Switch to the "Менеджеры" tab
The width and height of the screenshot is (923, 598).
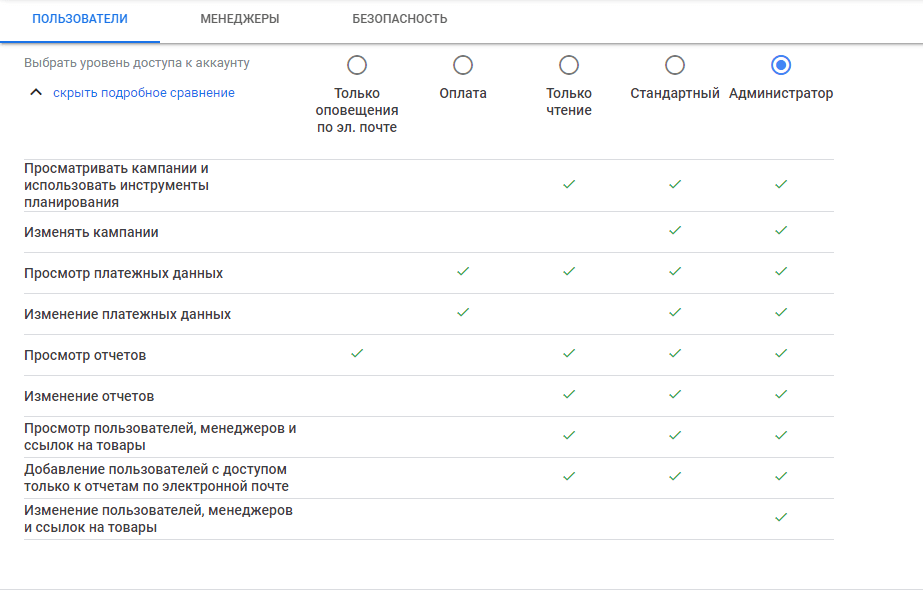(x=240, y=19)
